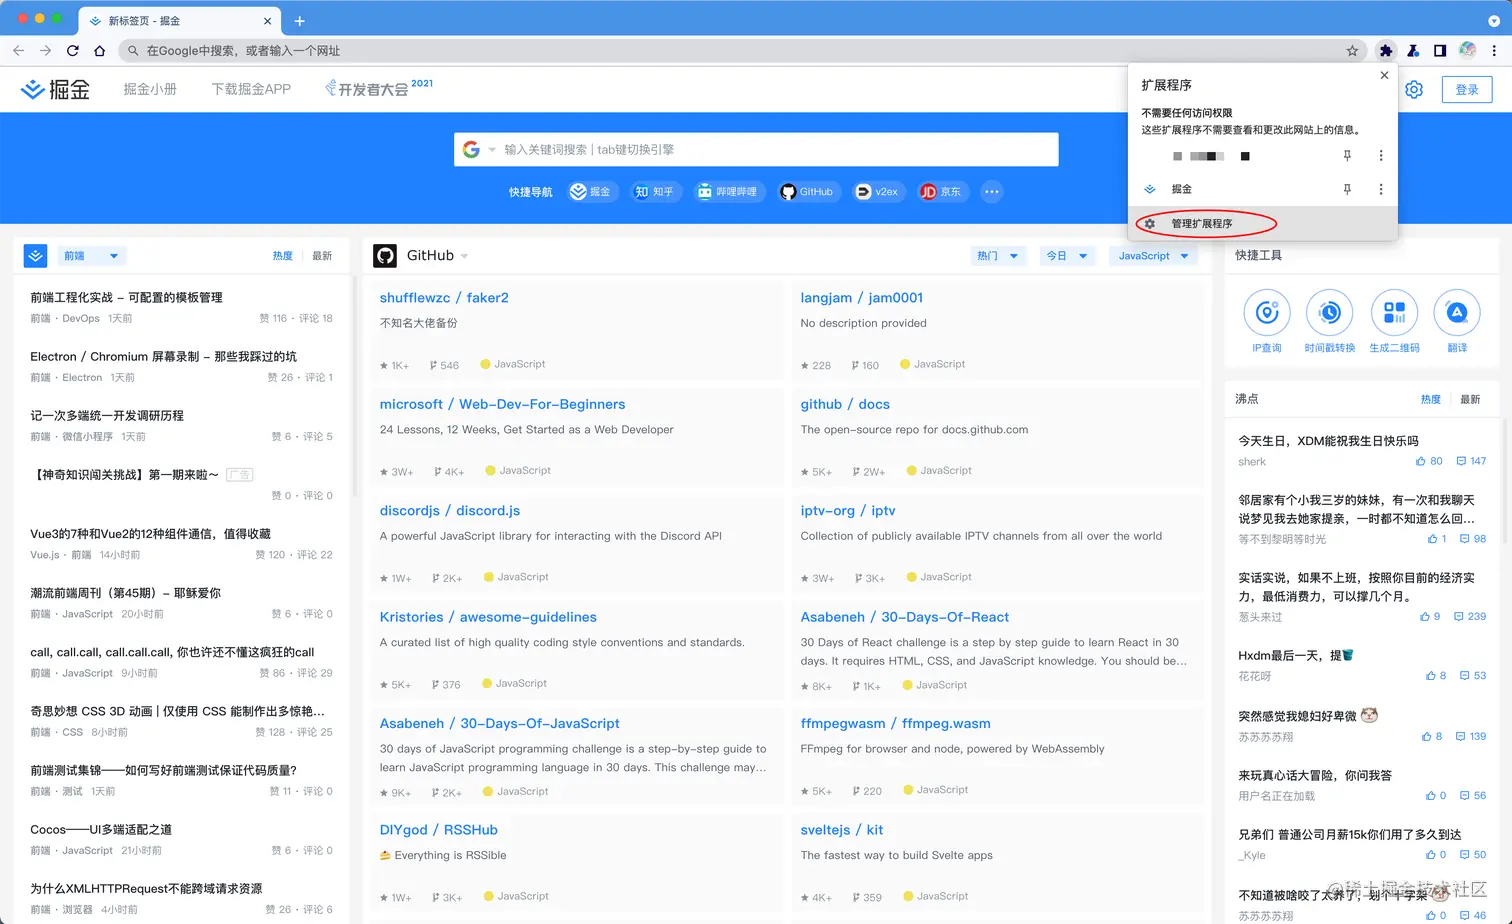Select 管理扩展程序 menu item
This screenshot has width=1512, height=924.
[x=1262, y=223]
